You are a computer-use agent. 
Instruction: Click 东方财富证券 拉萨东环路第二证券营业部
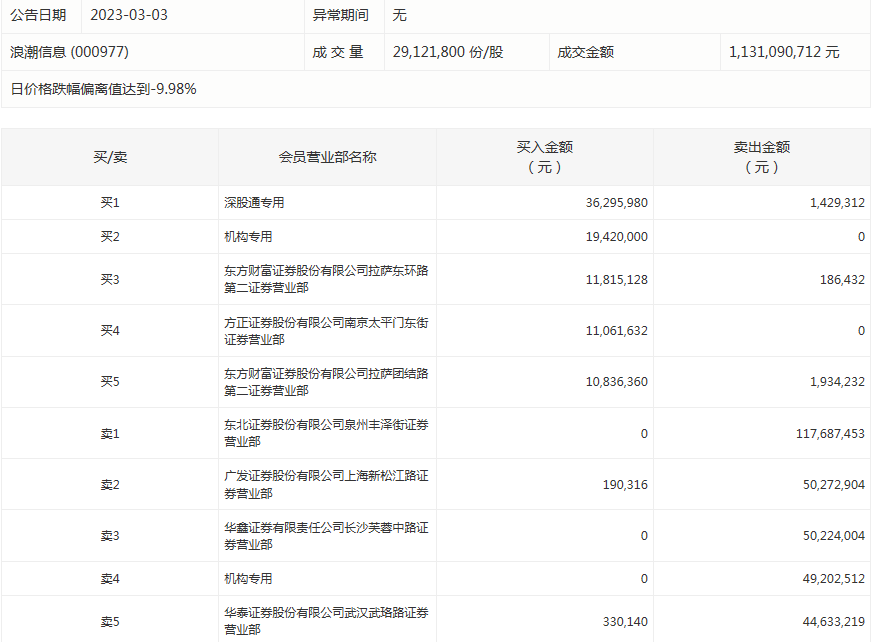(326, 279)
